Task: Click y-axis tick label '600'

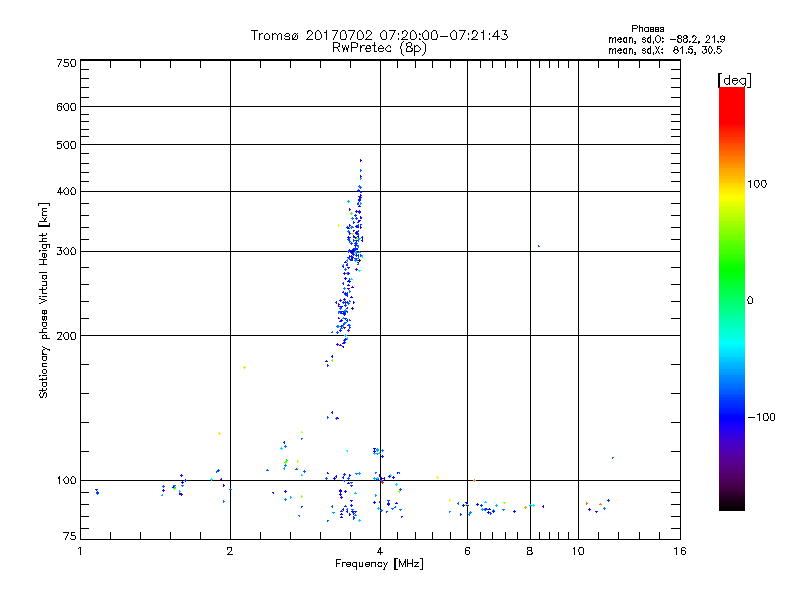Action: click(x=66, y=107)
